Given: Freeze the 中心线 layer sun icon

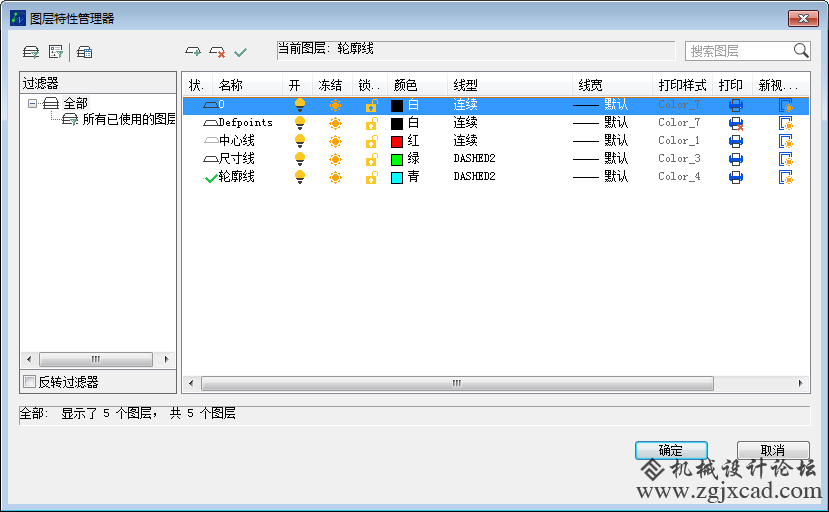Looking at the screenshot, I should (x=335, y=141).
